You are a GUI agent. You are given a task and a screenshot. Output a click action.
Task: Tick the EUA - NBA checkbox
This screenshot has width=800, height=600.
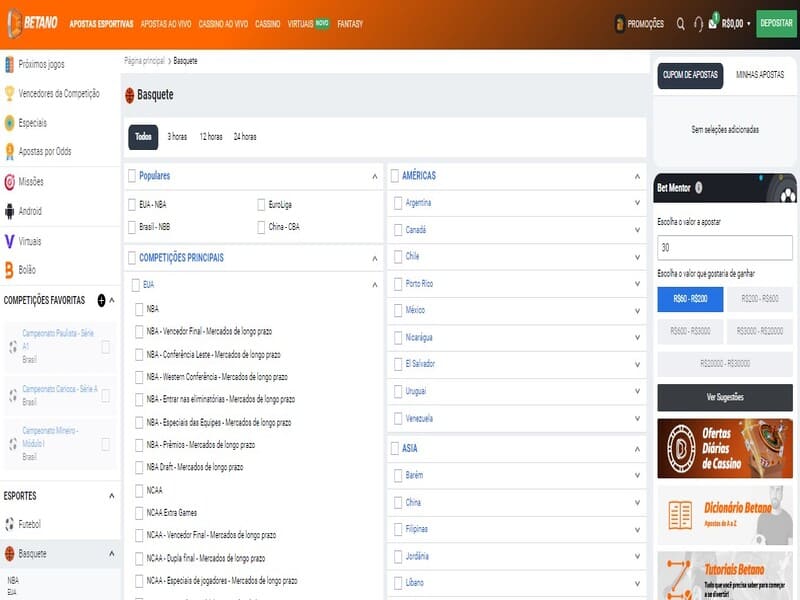132,205
